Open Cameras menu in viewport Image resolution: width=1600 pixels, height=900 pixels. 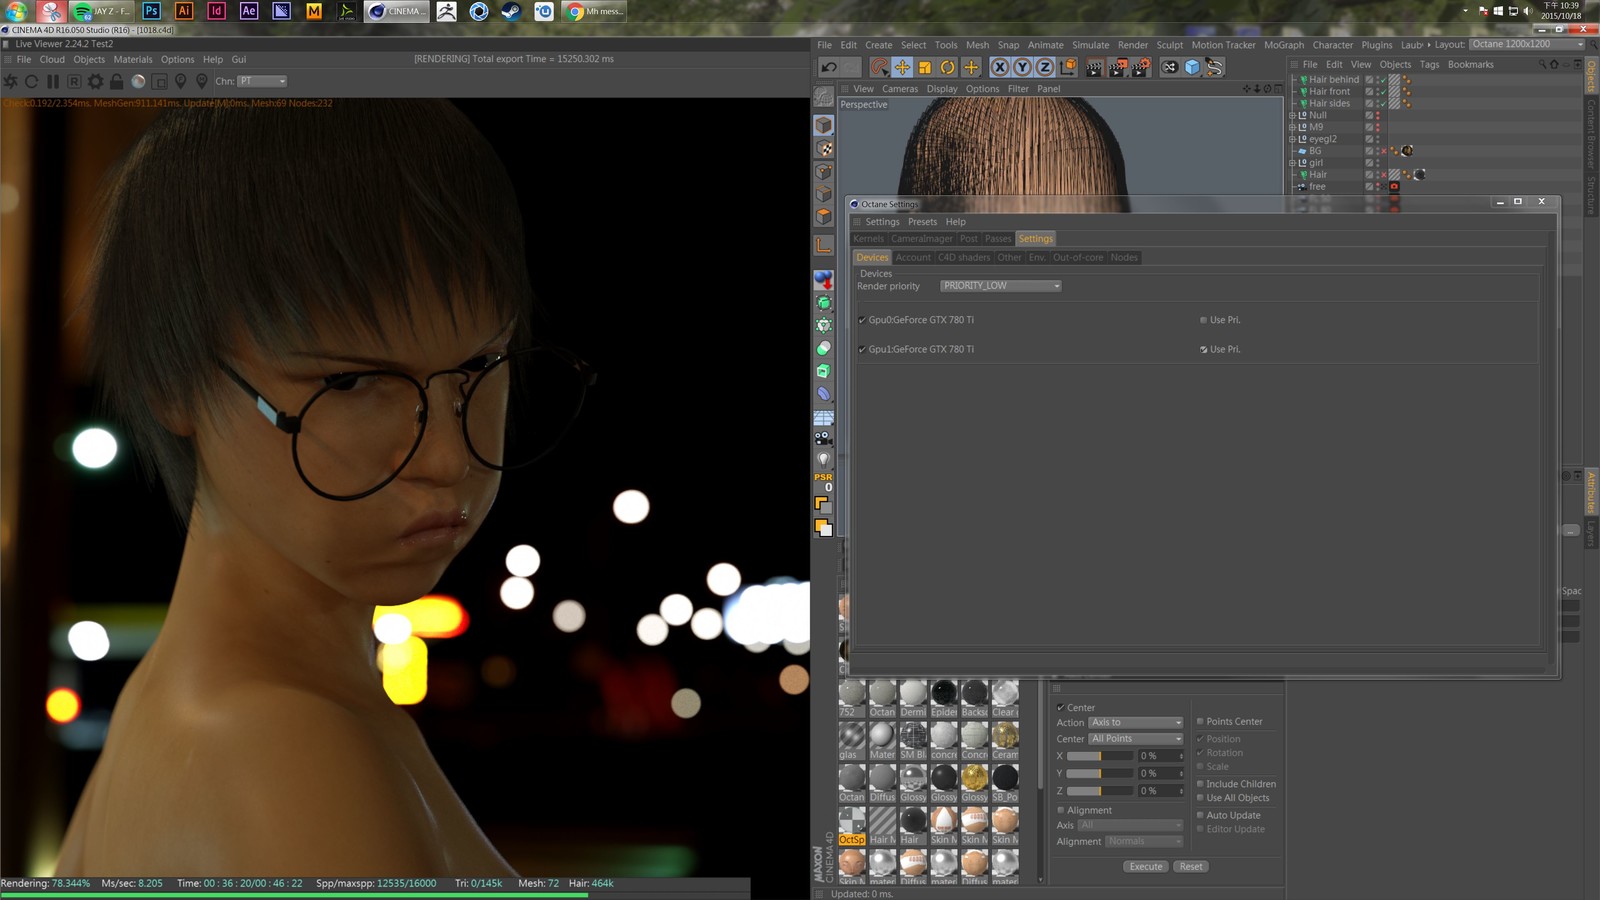(x=900, y=89)
